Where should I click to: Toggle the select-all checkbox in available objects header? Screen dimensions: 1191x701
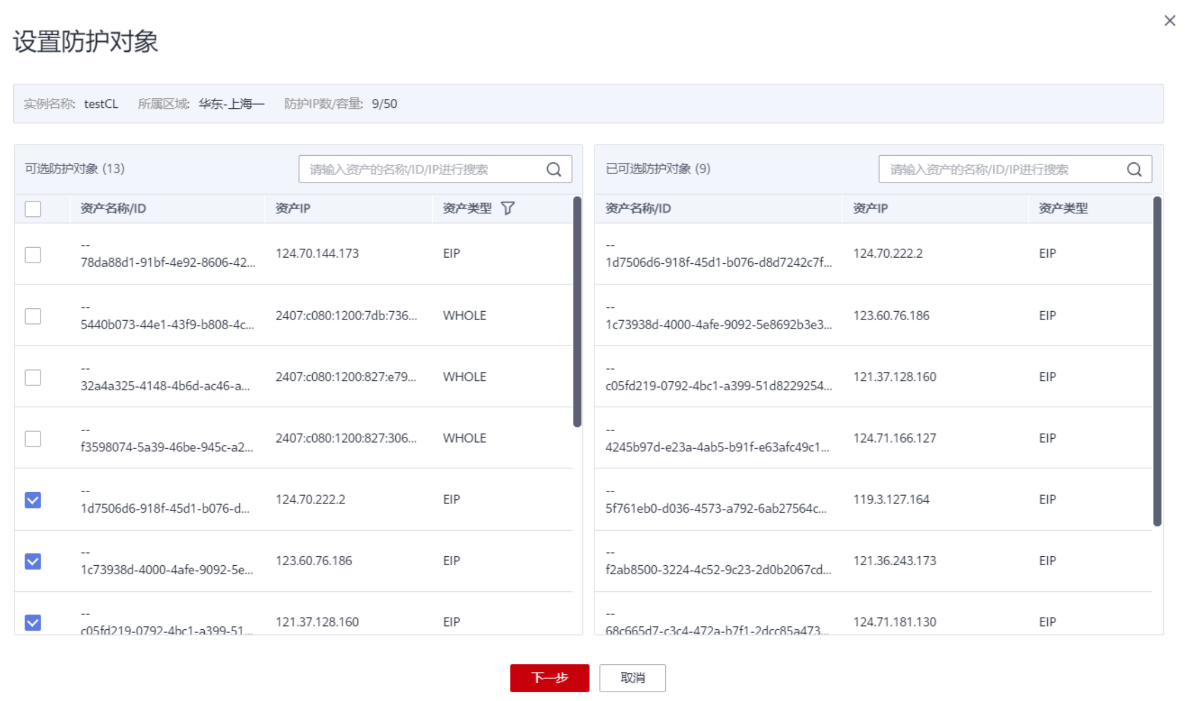(33, 209)
